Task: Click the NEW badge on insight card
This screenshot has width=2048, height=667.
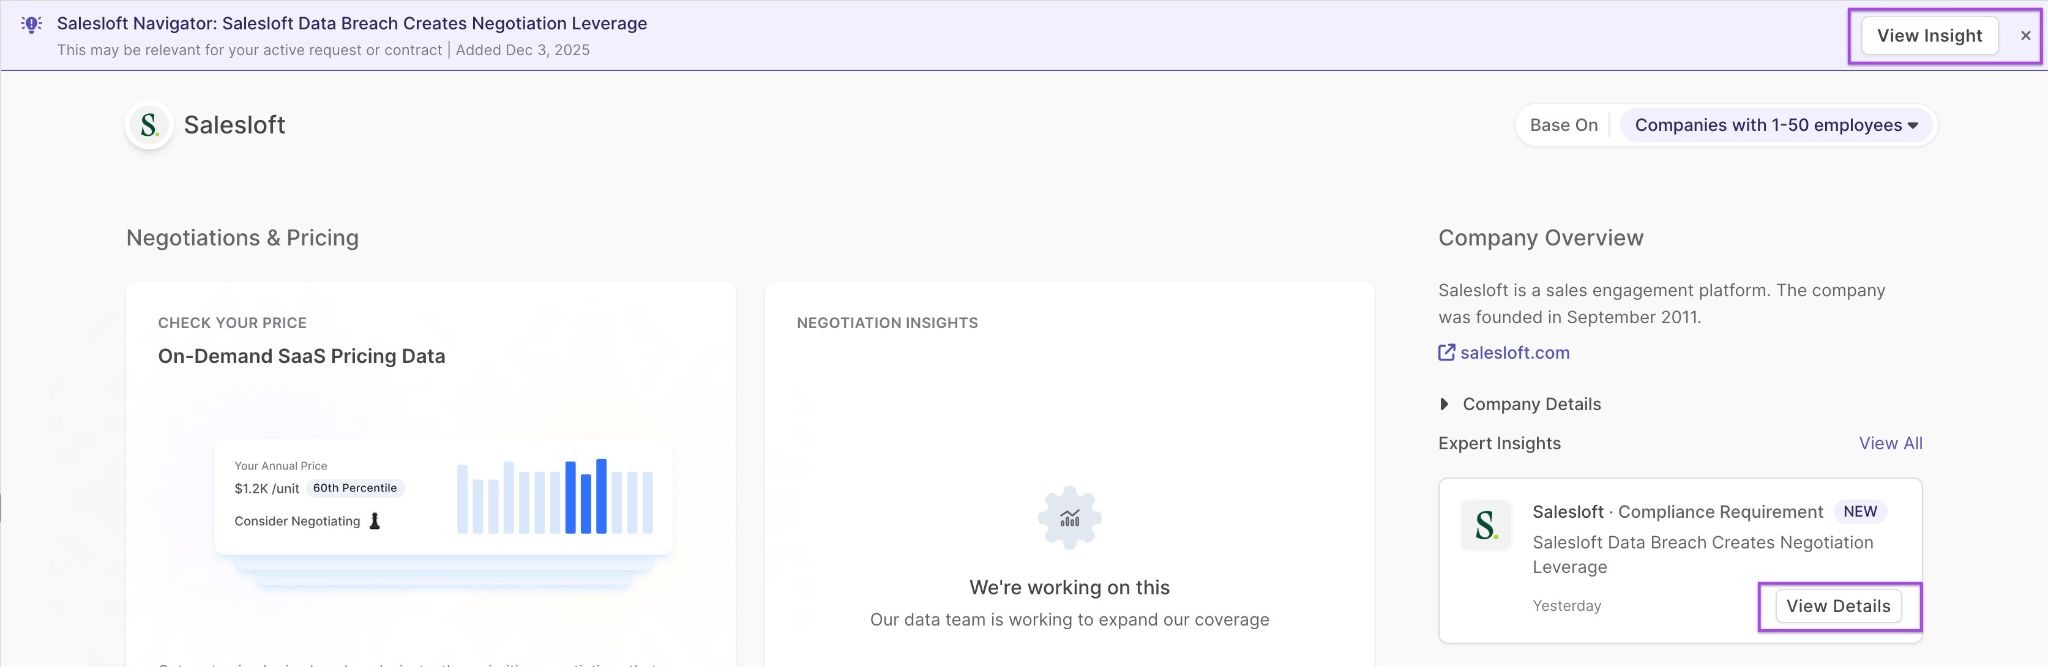Action: tap(1859, 511)
